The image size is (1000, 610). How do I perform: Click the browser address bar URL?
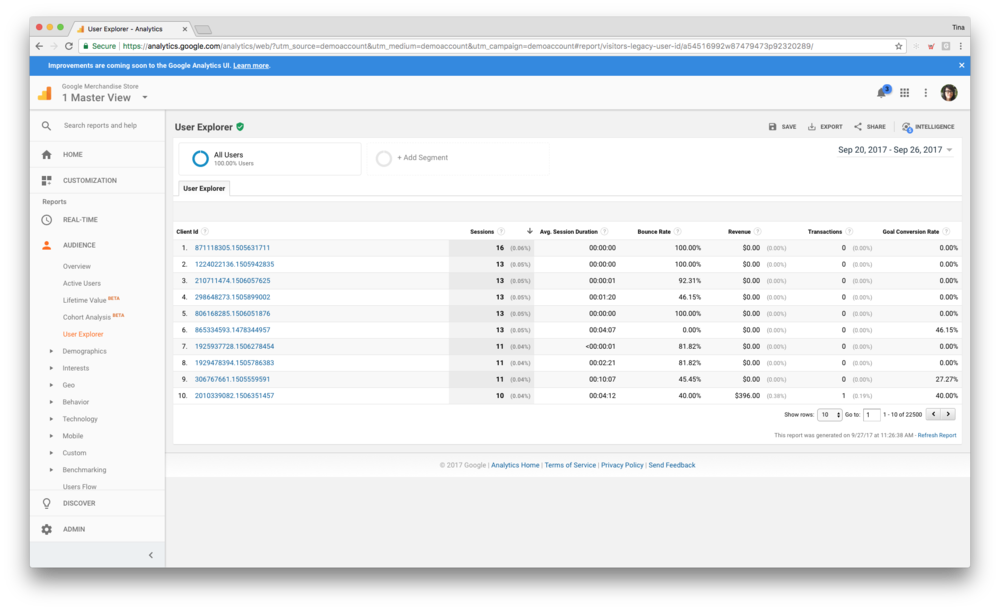(467, 46)
